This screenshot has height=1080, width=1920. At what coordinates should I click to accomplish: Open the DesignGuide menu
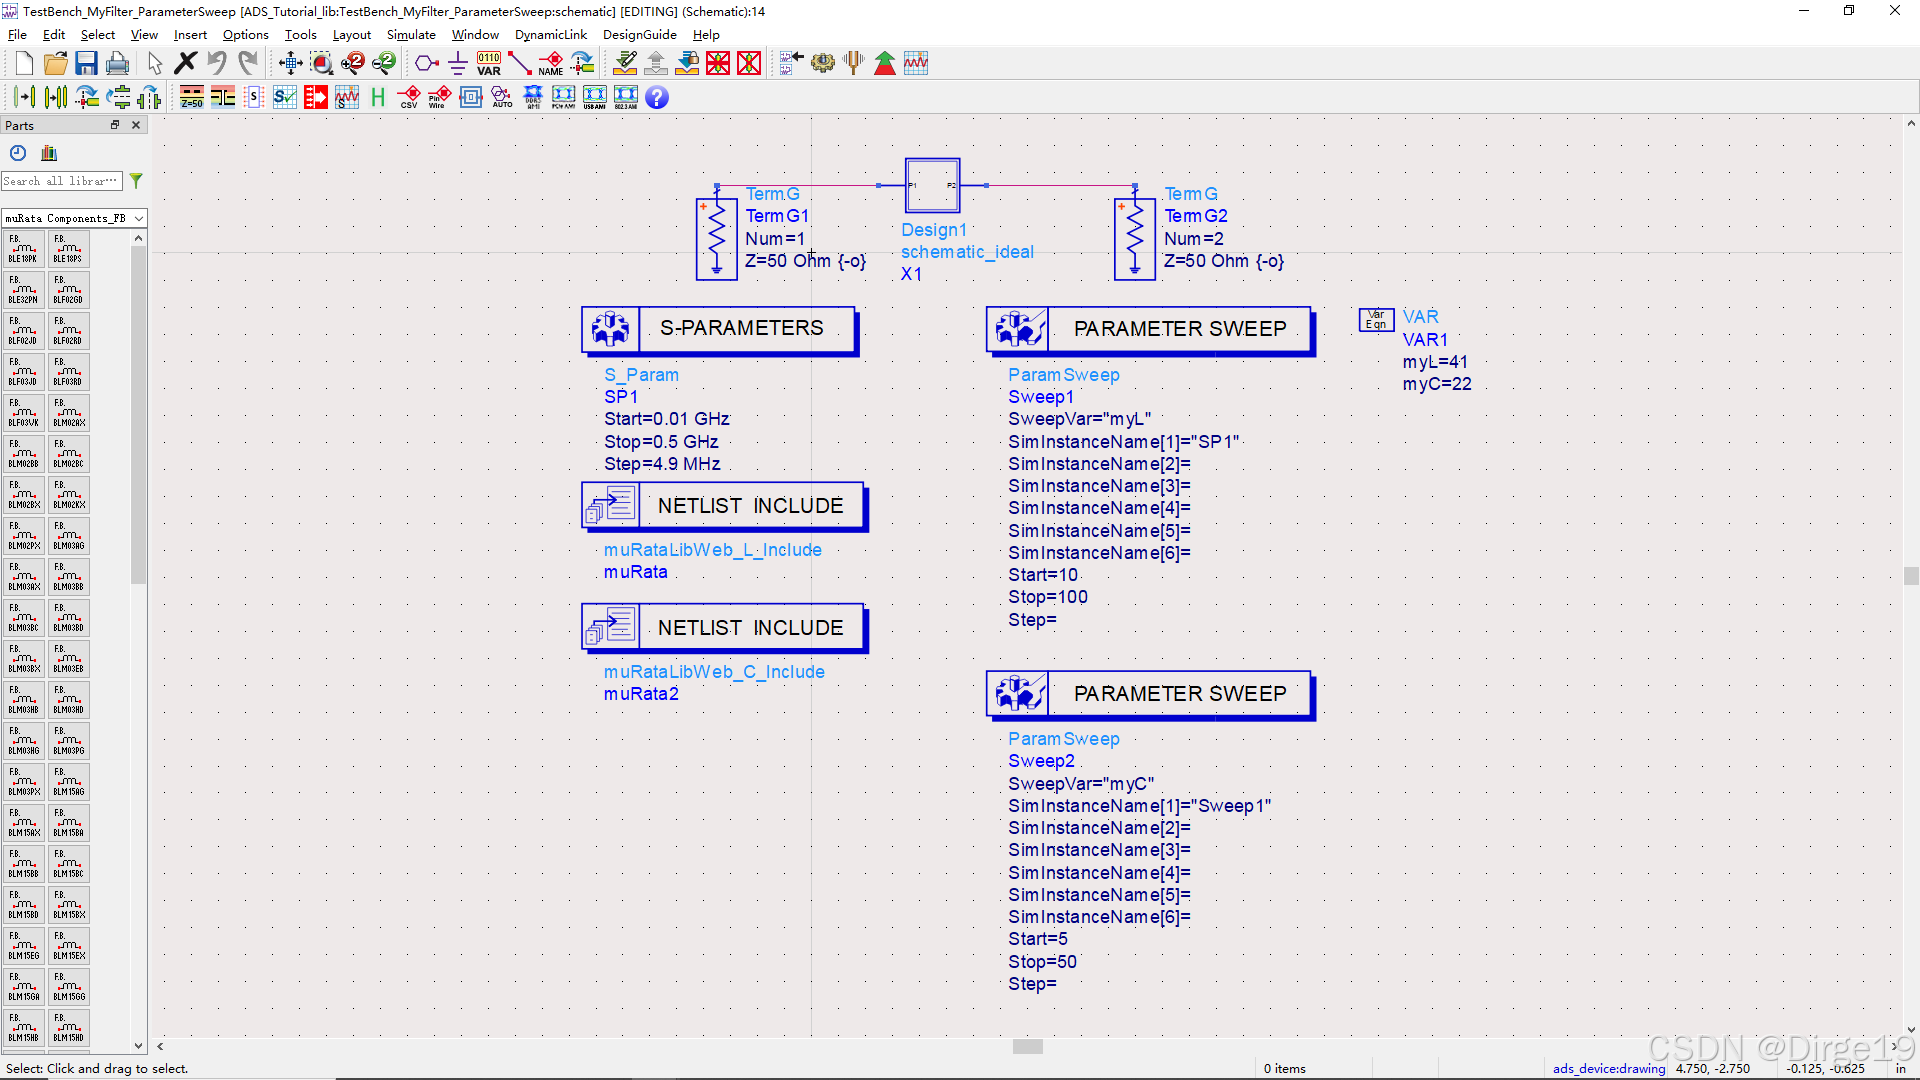(640, 34)
